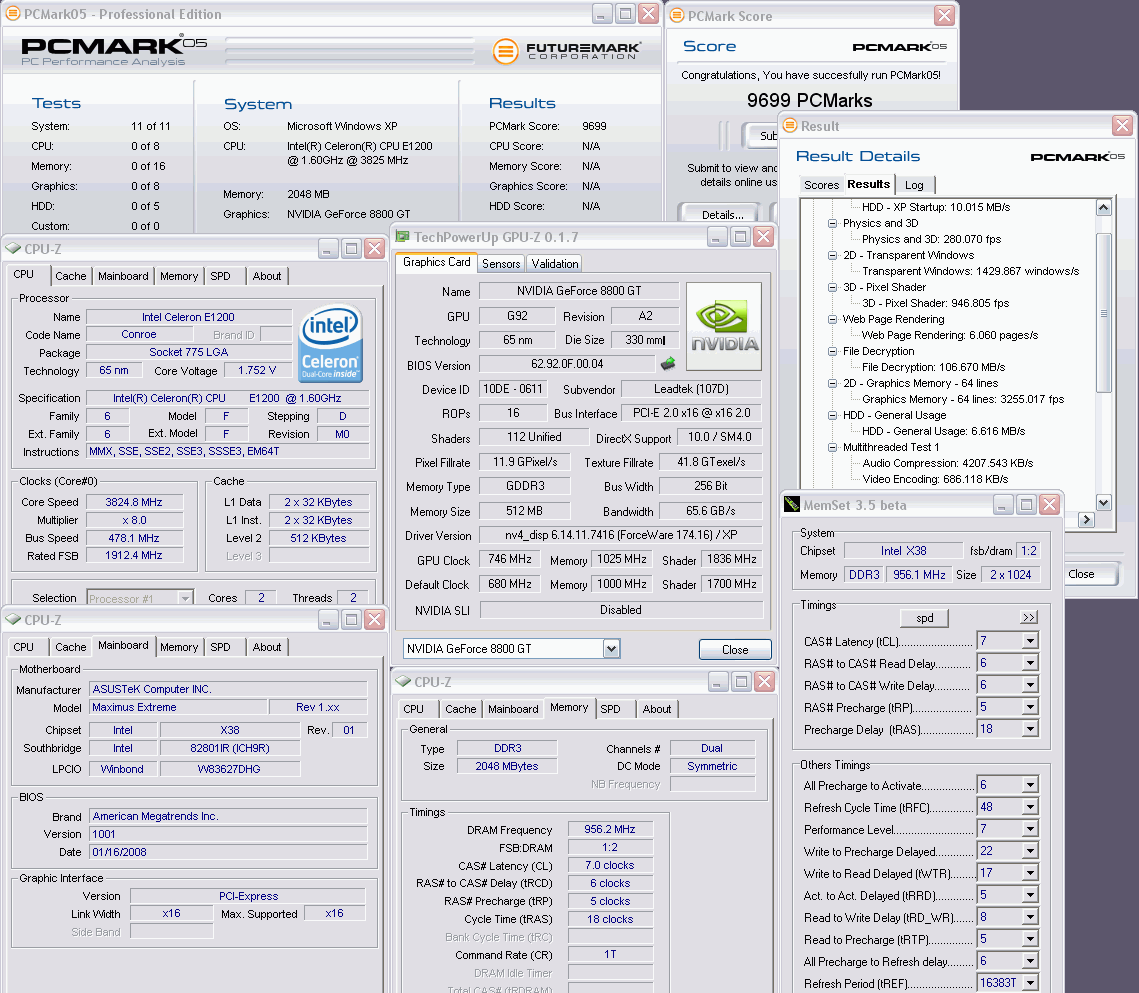Click the Intel Celeron logo in CPU-Z
Screen dimensions: 1139x993
click(331, 344)
